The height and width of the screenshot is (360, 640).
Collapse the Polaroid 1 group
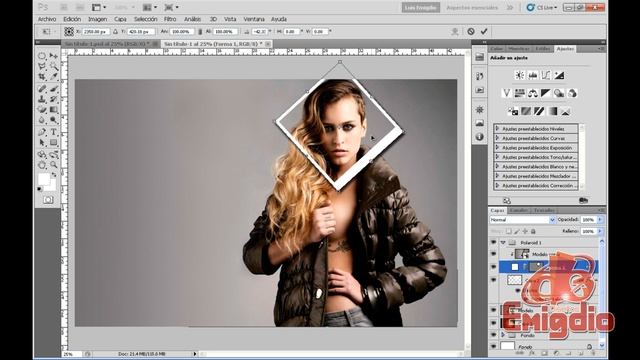pos(503,242)
